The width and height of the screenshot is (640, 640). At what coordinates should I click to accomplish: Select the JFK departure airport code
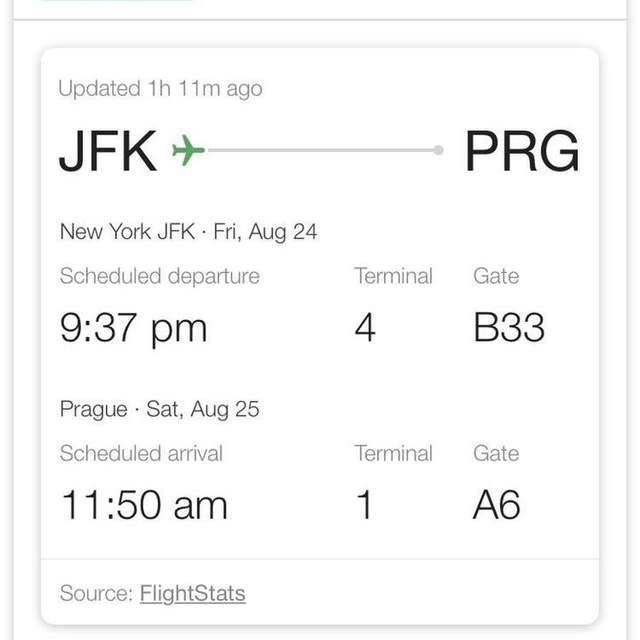click(x=108, y=151)
